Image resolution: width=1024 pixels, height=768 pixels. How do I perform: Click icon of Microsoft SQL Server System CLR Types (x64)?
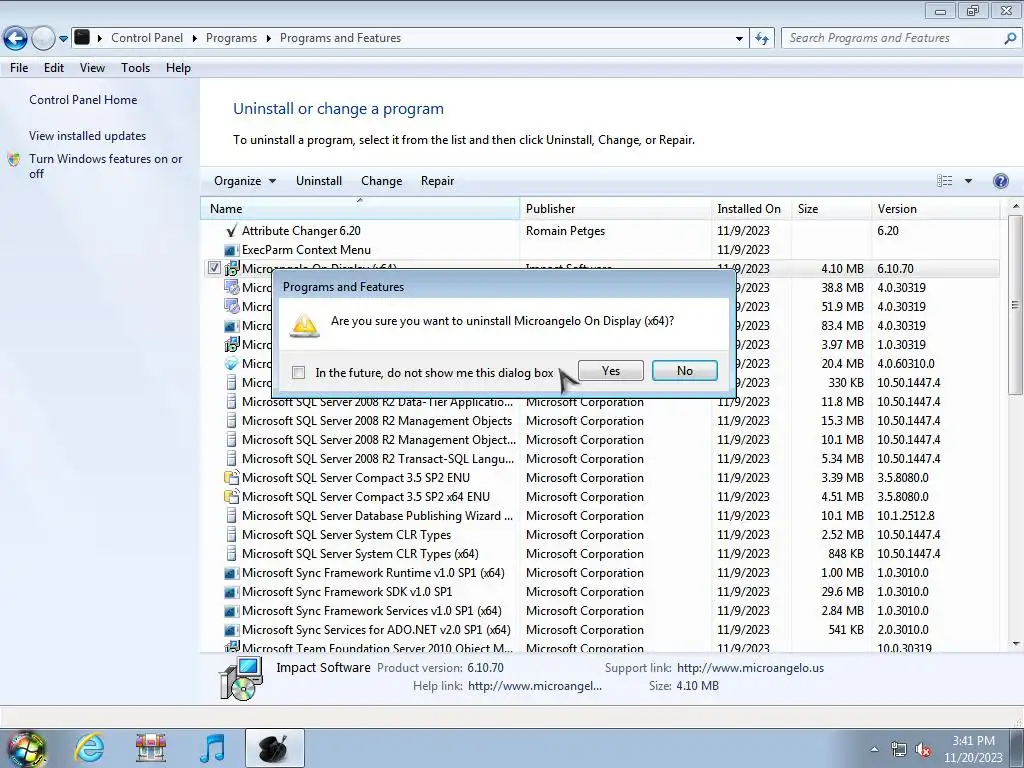click(x=231, y=554)
